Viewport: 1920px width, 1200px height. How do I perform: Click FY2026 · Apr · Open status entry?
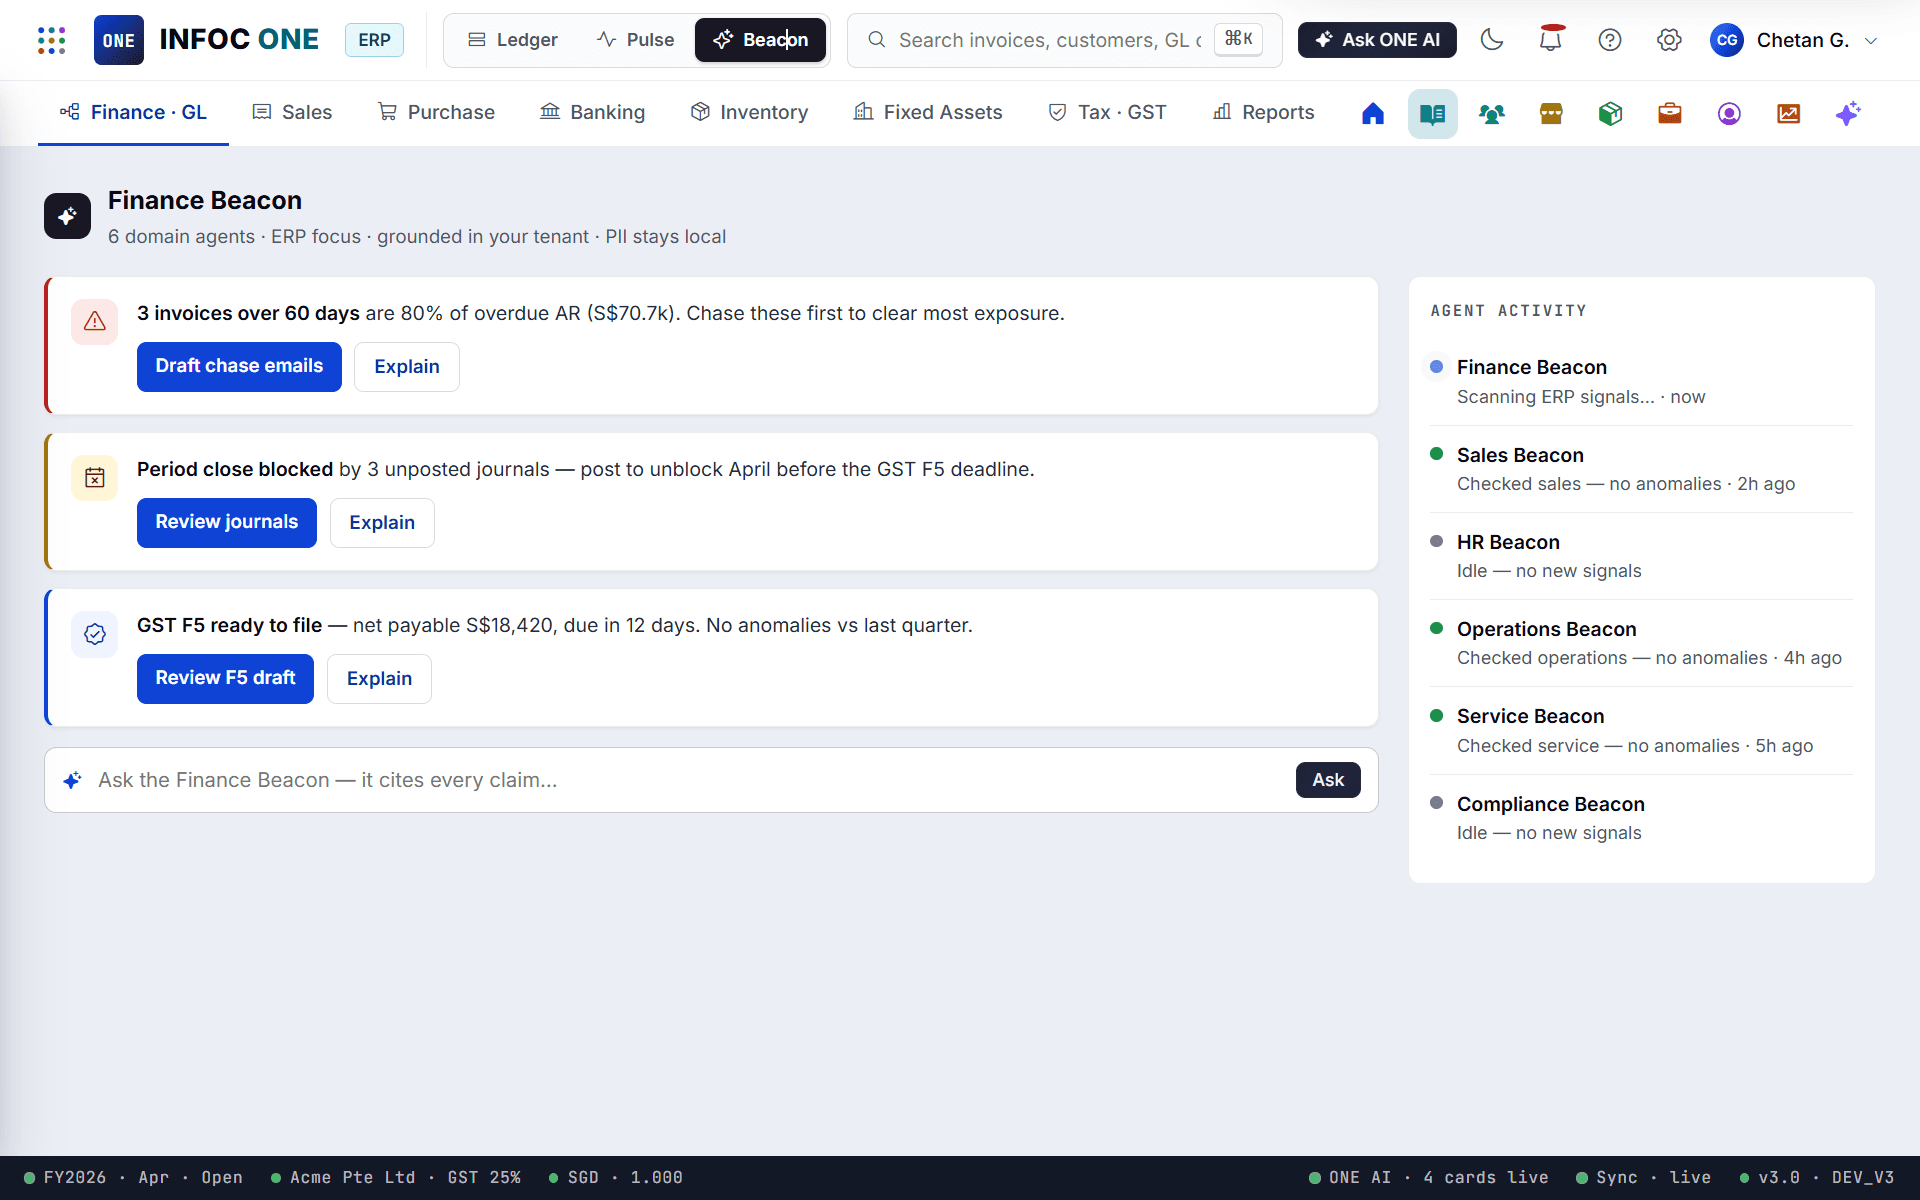[x=134, y=1178]
